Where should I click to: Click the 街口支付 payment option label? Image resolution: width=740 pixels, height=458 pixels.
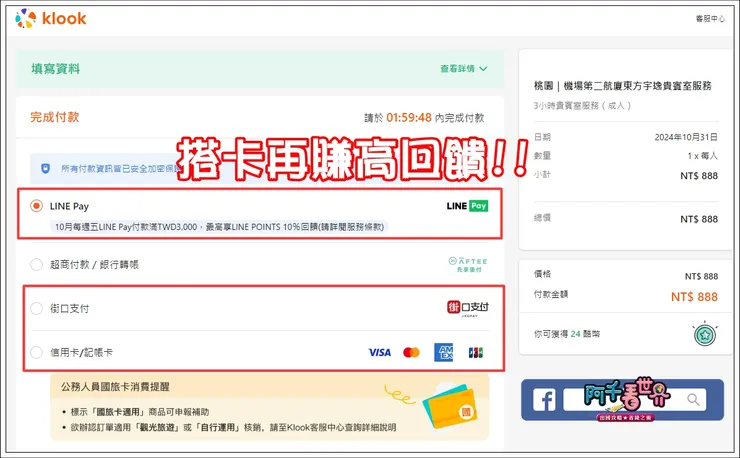(x=69, y=309)
